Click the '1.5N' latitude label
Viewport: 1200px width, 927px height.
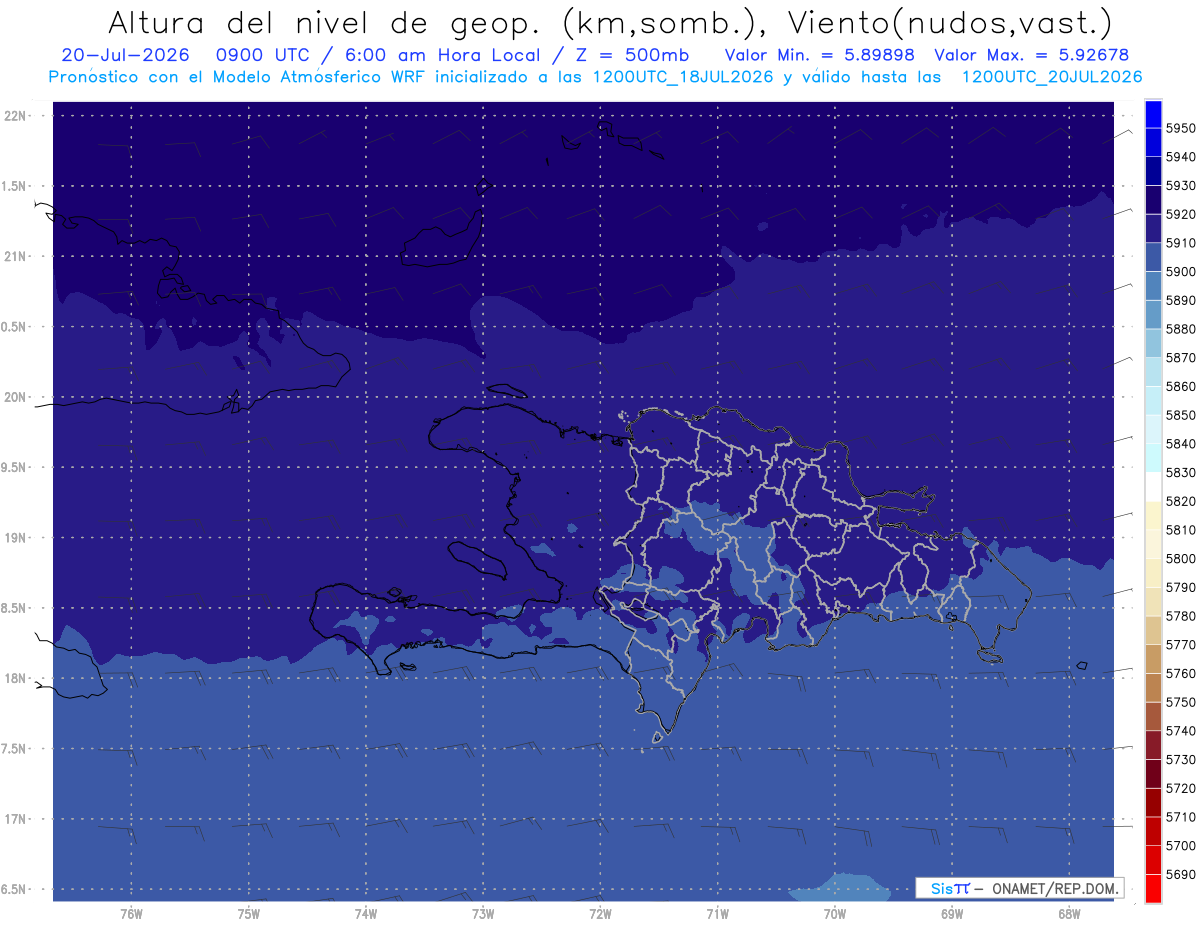click(13, 186)
